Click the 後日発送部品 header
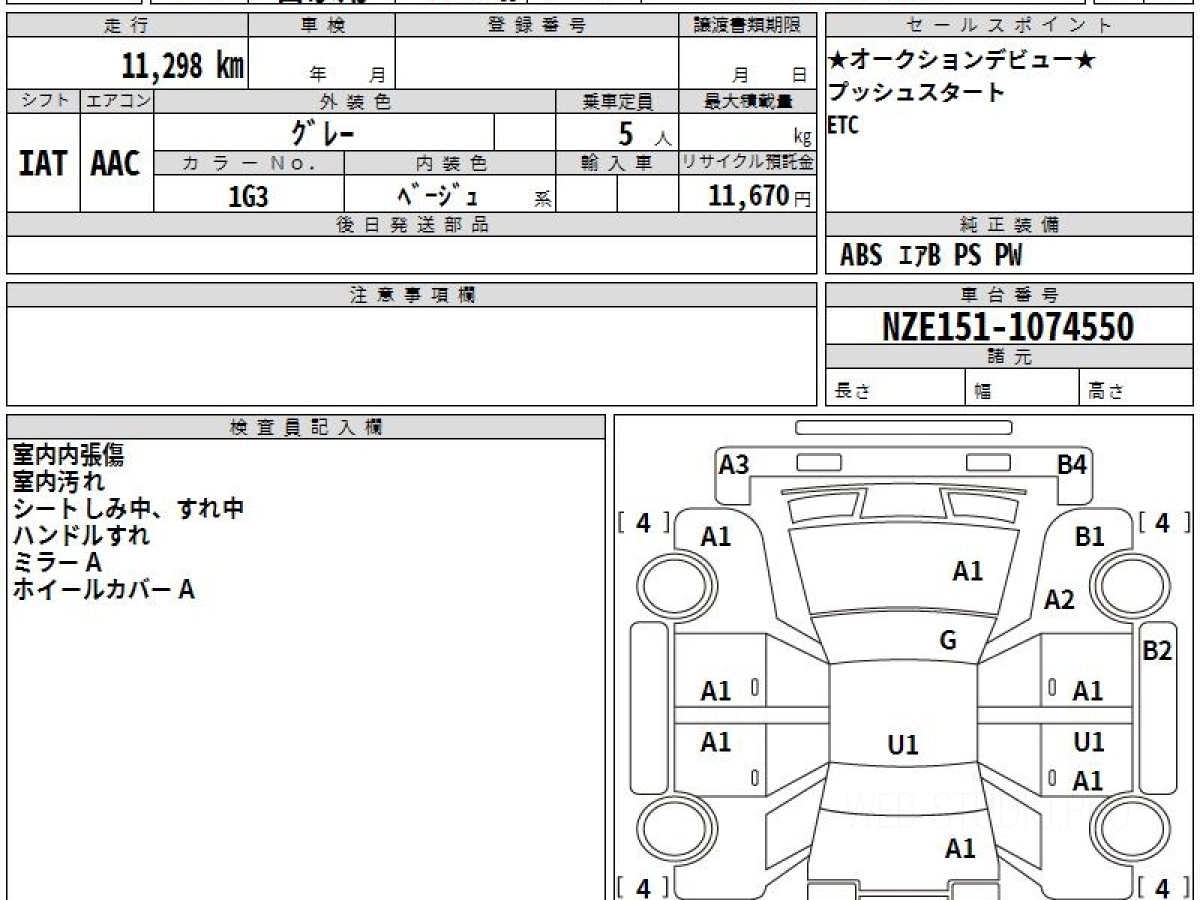Image resolution: width=1200 pixels, height=900 pixels. pos(411,225)
